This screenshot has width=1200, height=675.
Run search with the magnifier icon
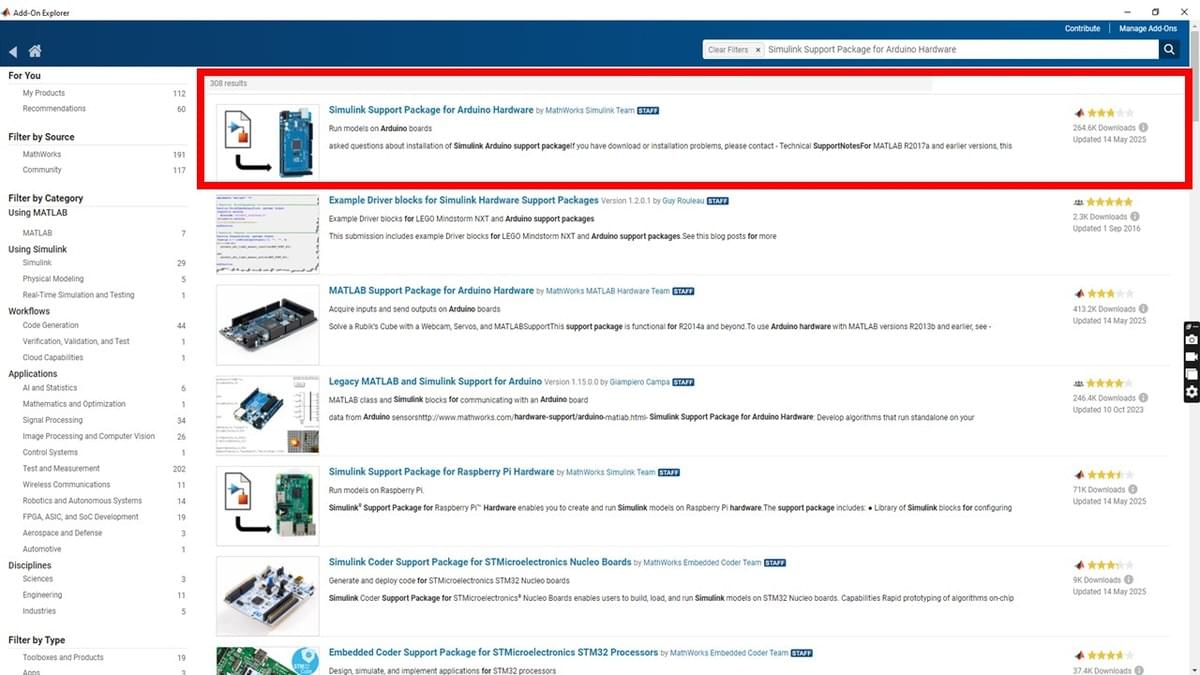1169,49
